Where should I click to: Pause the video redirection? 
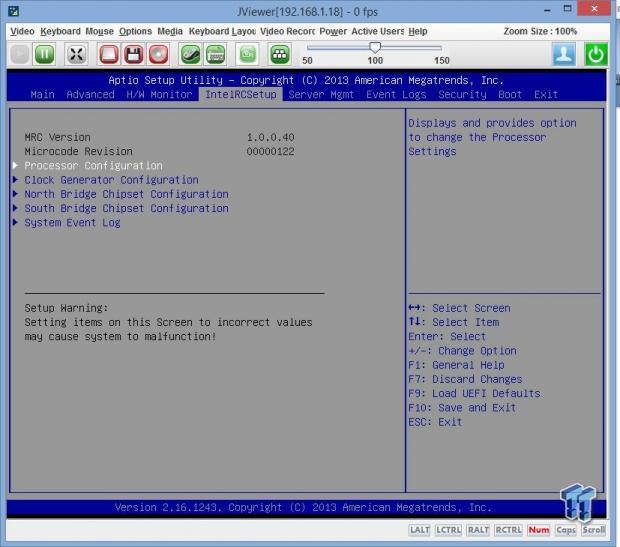click(x=44, y=54)
